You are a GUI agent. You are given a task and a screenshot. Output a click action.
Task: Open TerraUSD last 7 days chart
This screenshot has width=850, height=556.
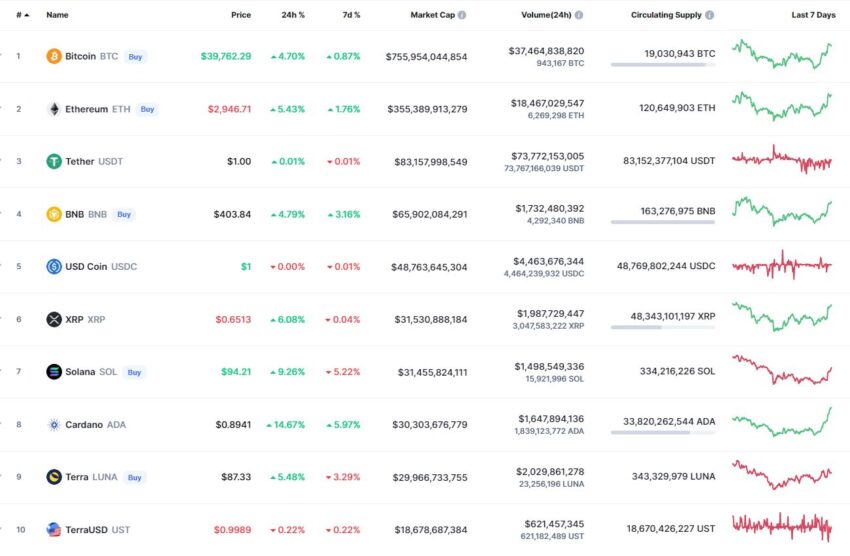[x=782, y=527]
